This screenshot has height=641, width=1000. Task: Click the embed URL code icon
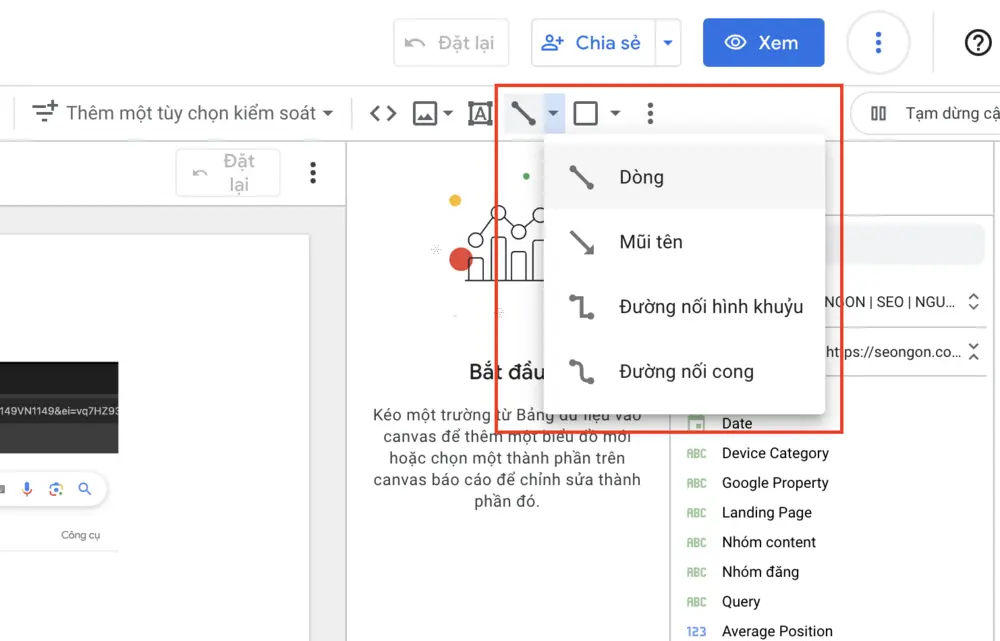(383, 114)
